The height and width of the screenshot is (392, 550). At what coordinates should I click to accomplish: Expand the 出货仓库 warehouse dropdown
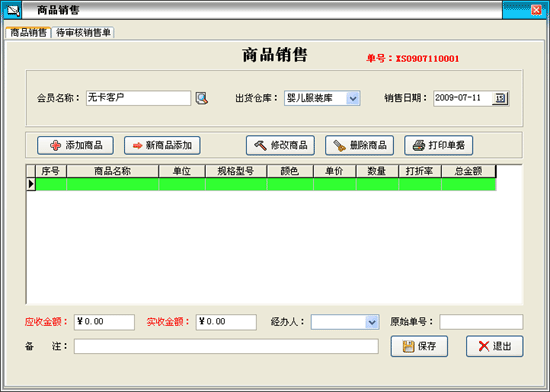353,98
